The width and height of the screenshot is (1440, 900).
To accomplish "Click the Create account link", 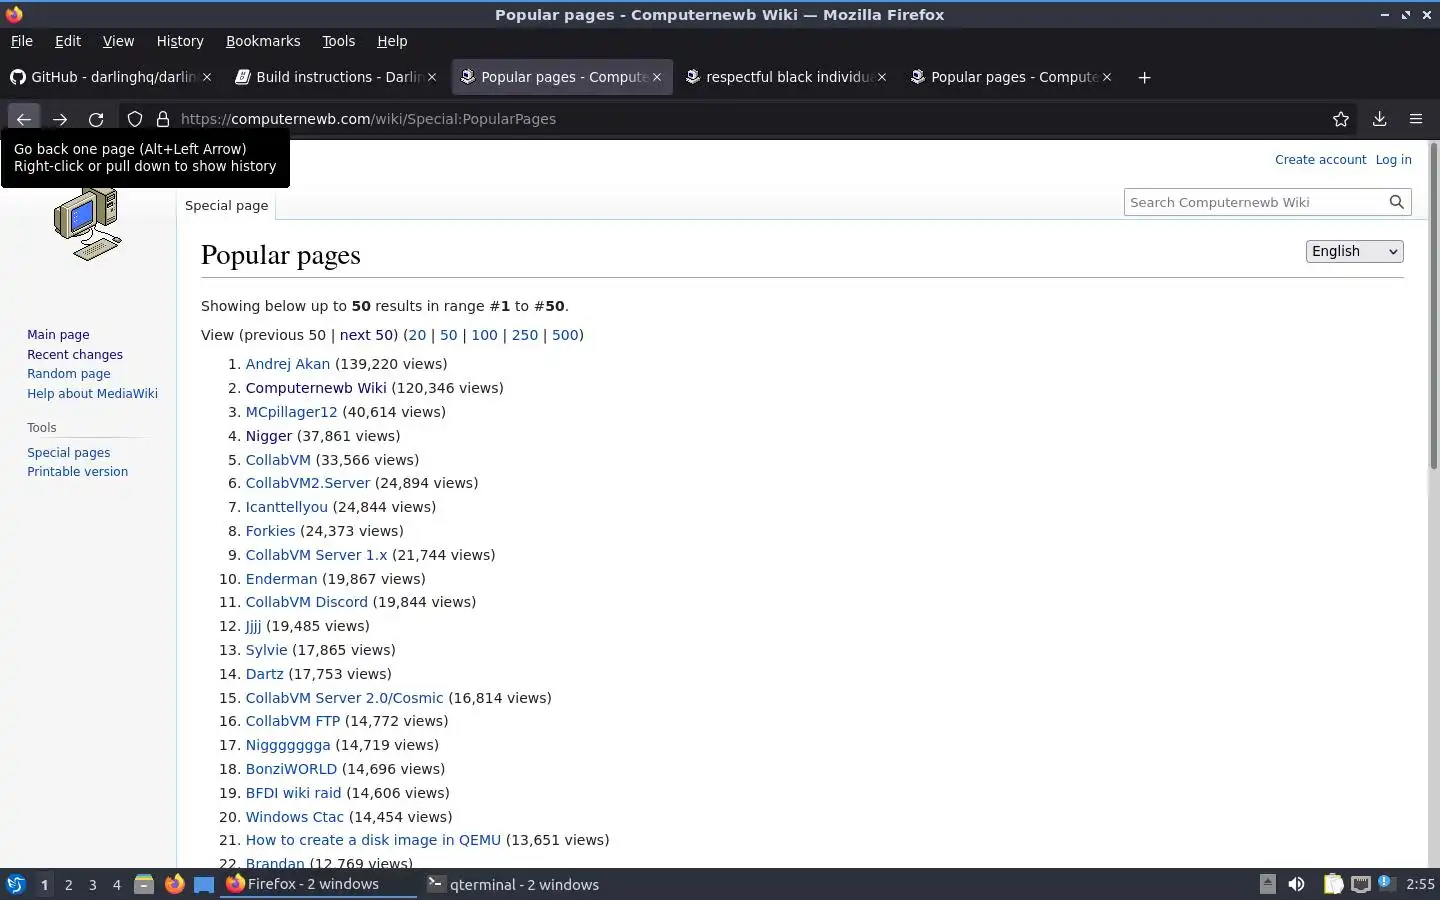I will pyautogui.click(x=1320, y=159).
